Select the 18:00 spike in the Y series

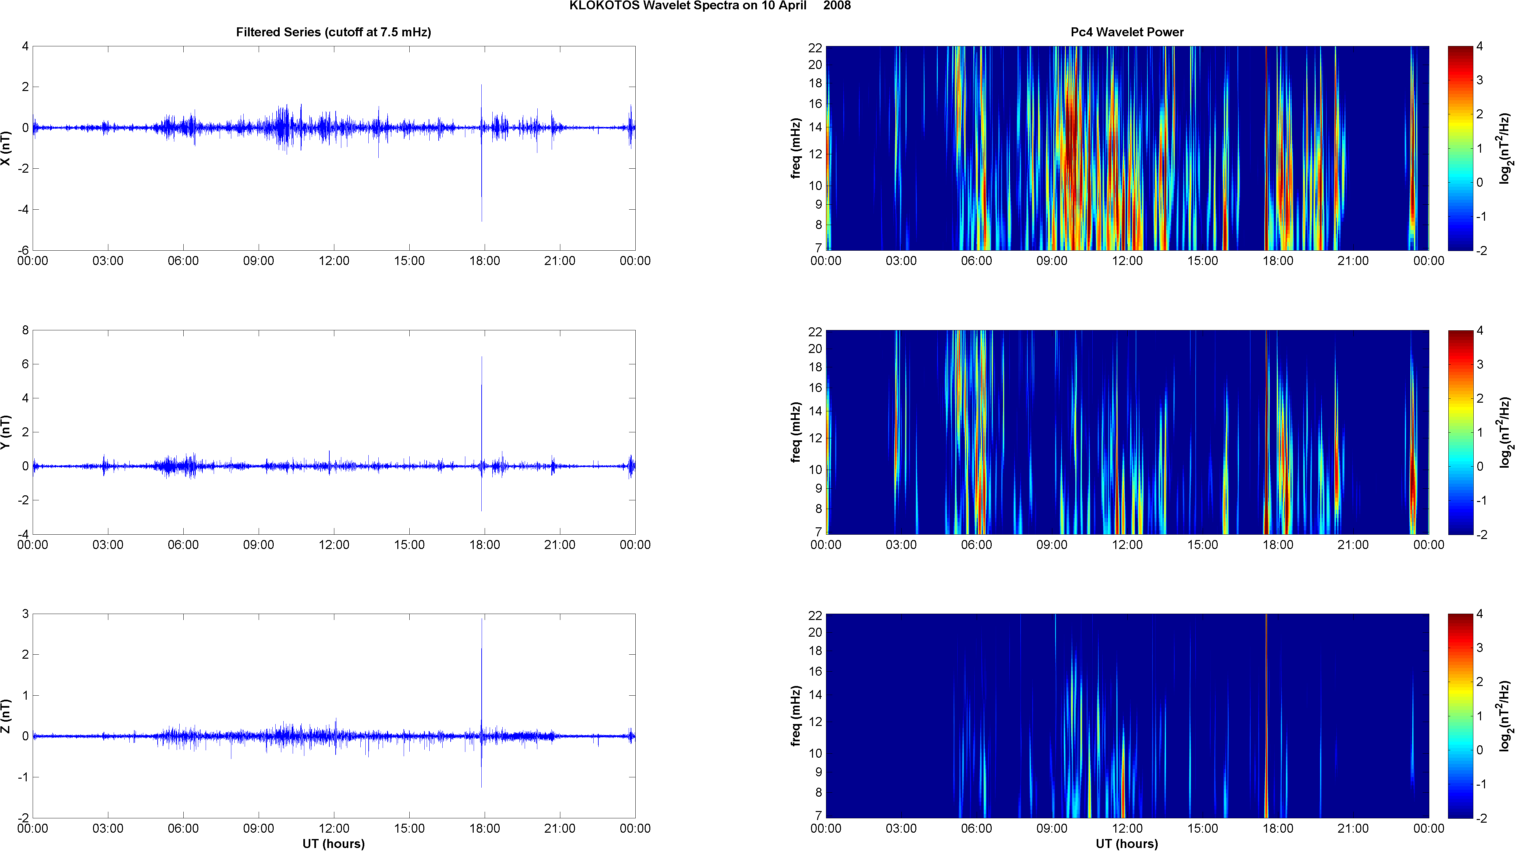coord(481,420)
